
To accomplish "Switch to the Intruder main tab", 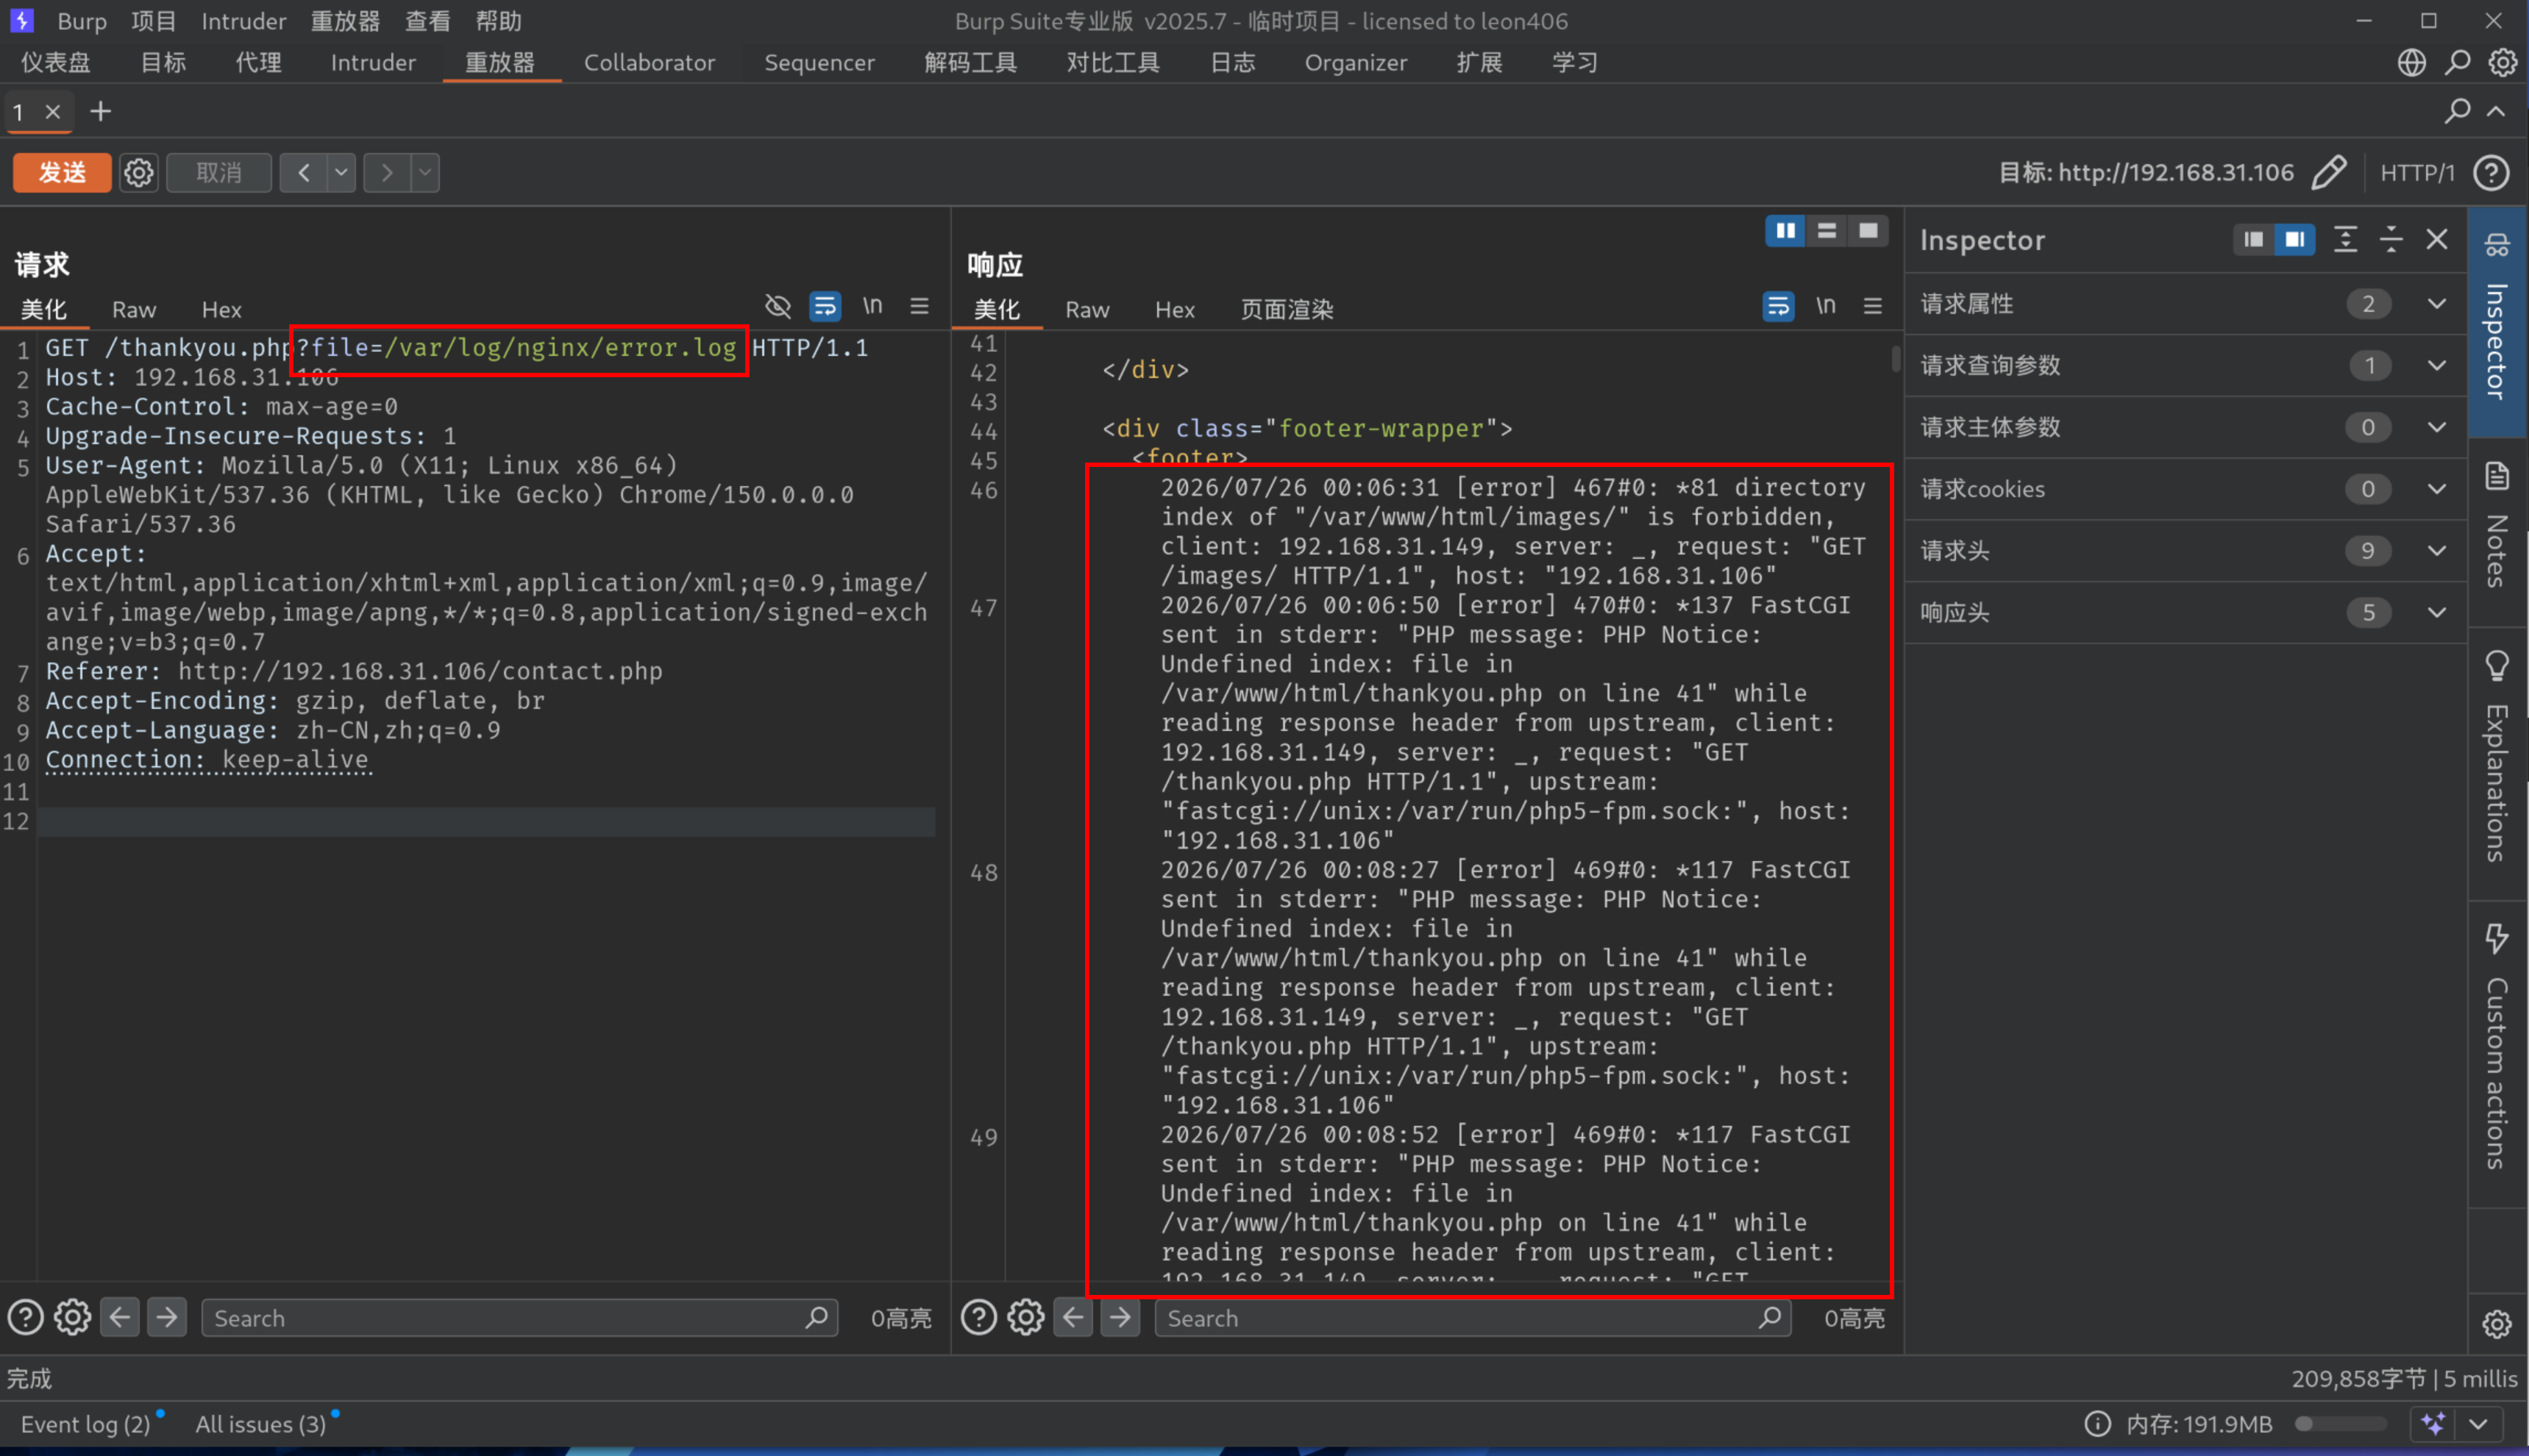I will [x=373, y=63].
